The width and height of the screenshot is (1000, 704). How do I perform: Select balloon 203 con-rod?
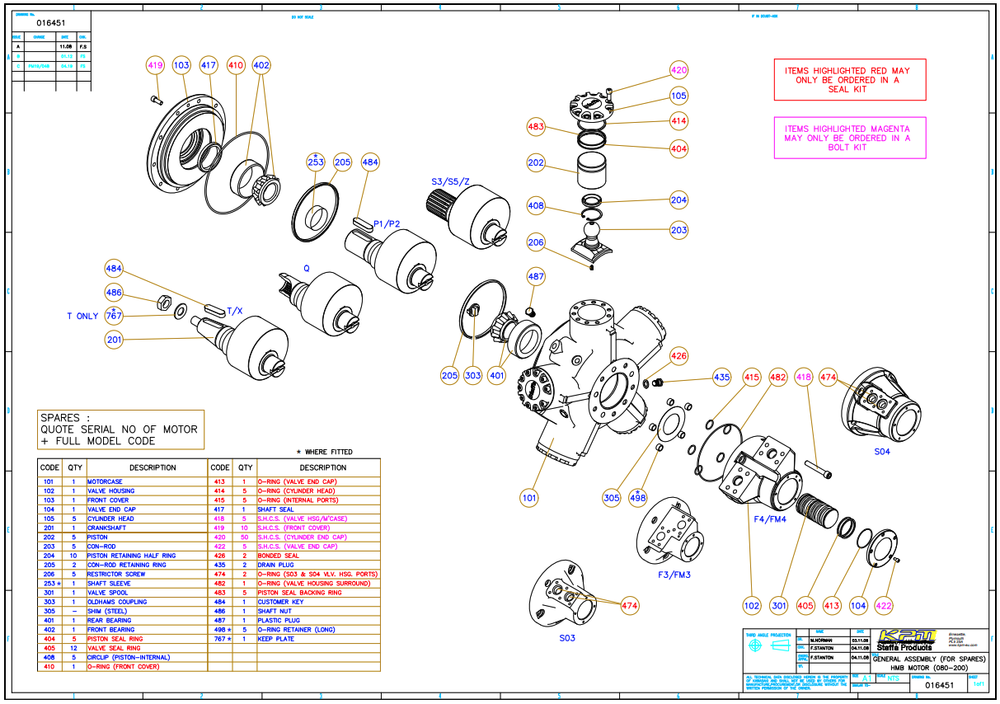[679, 230]
